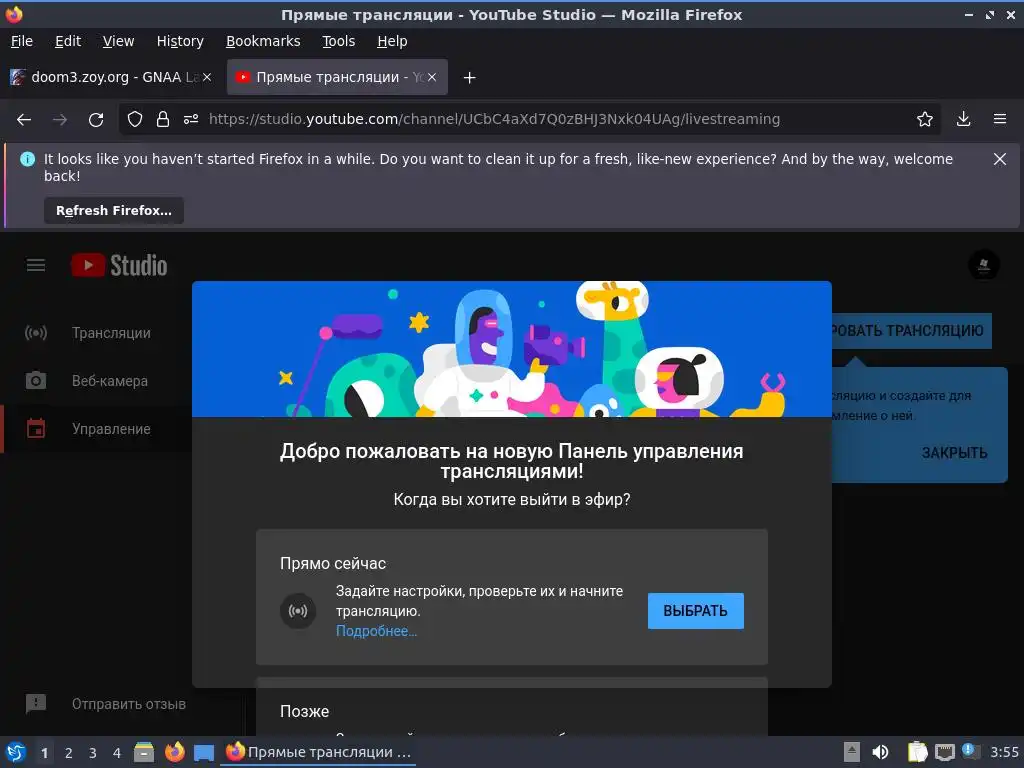Click the 3:55 clock
1024x768 pixels.
[1004, 752]
